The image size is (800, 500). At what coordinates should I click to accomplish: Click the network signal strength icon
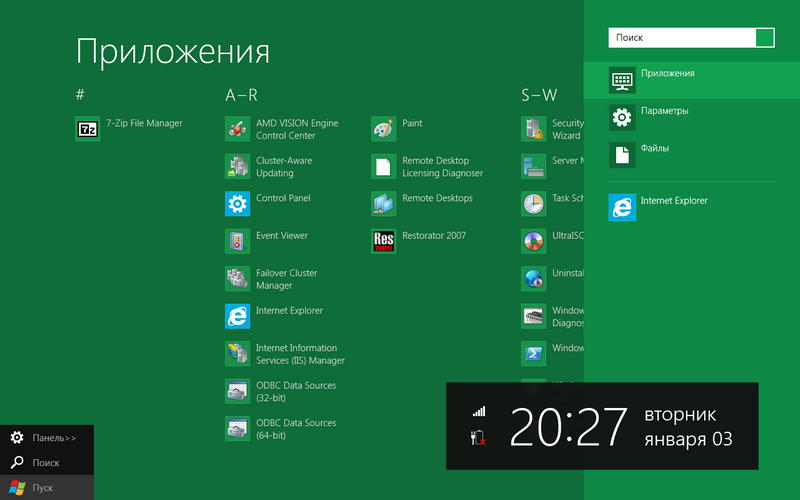click(479, 411)
